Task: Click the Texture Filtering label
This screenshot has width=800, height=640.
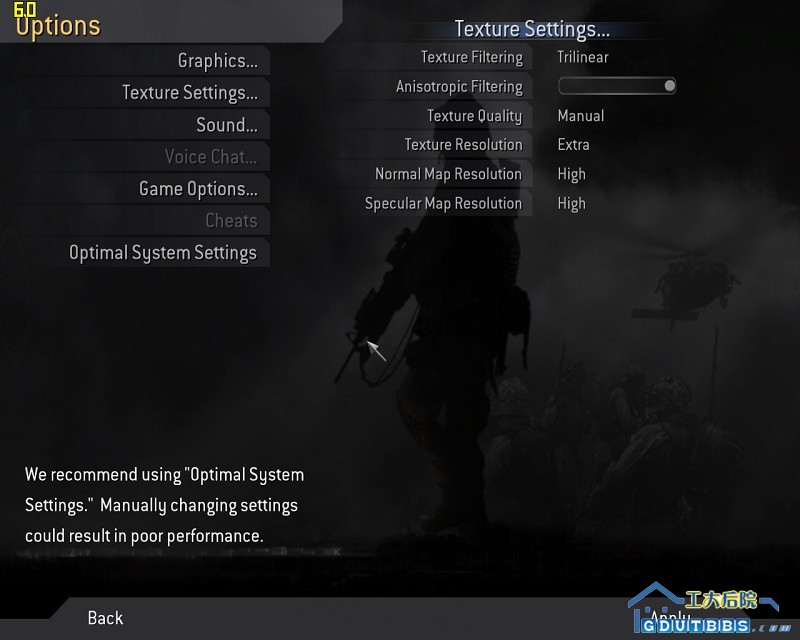Action: [471, 58]
